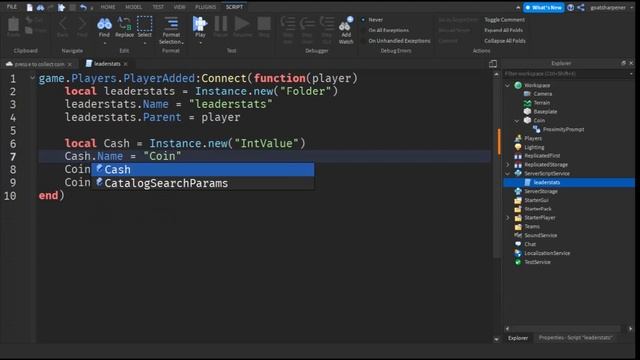Collapse the Workspace tree node
The height and width of the screenshot is (360, 640).
pos(508,85)
